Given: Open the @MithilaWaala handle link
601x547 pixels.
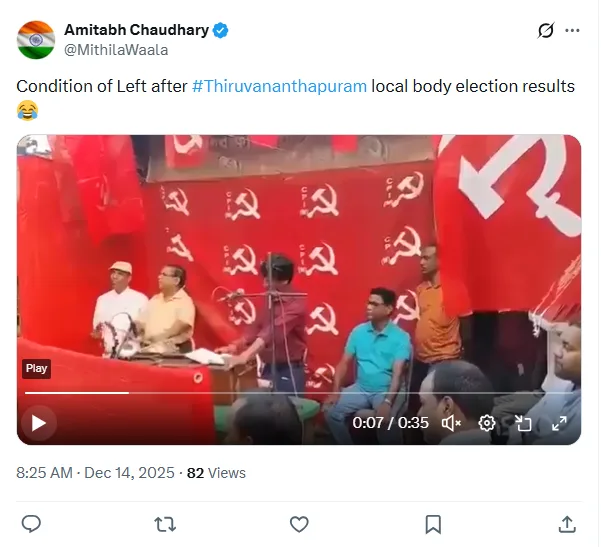Looking at the screenshot, I should tap(116, 50).
